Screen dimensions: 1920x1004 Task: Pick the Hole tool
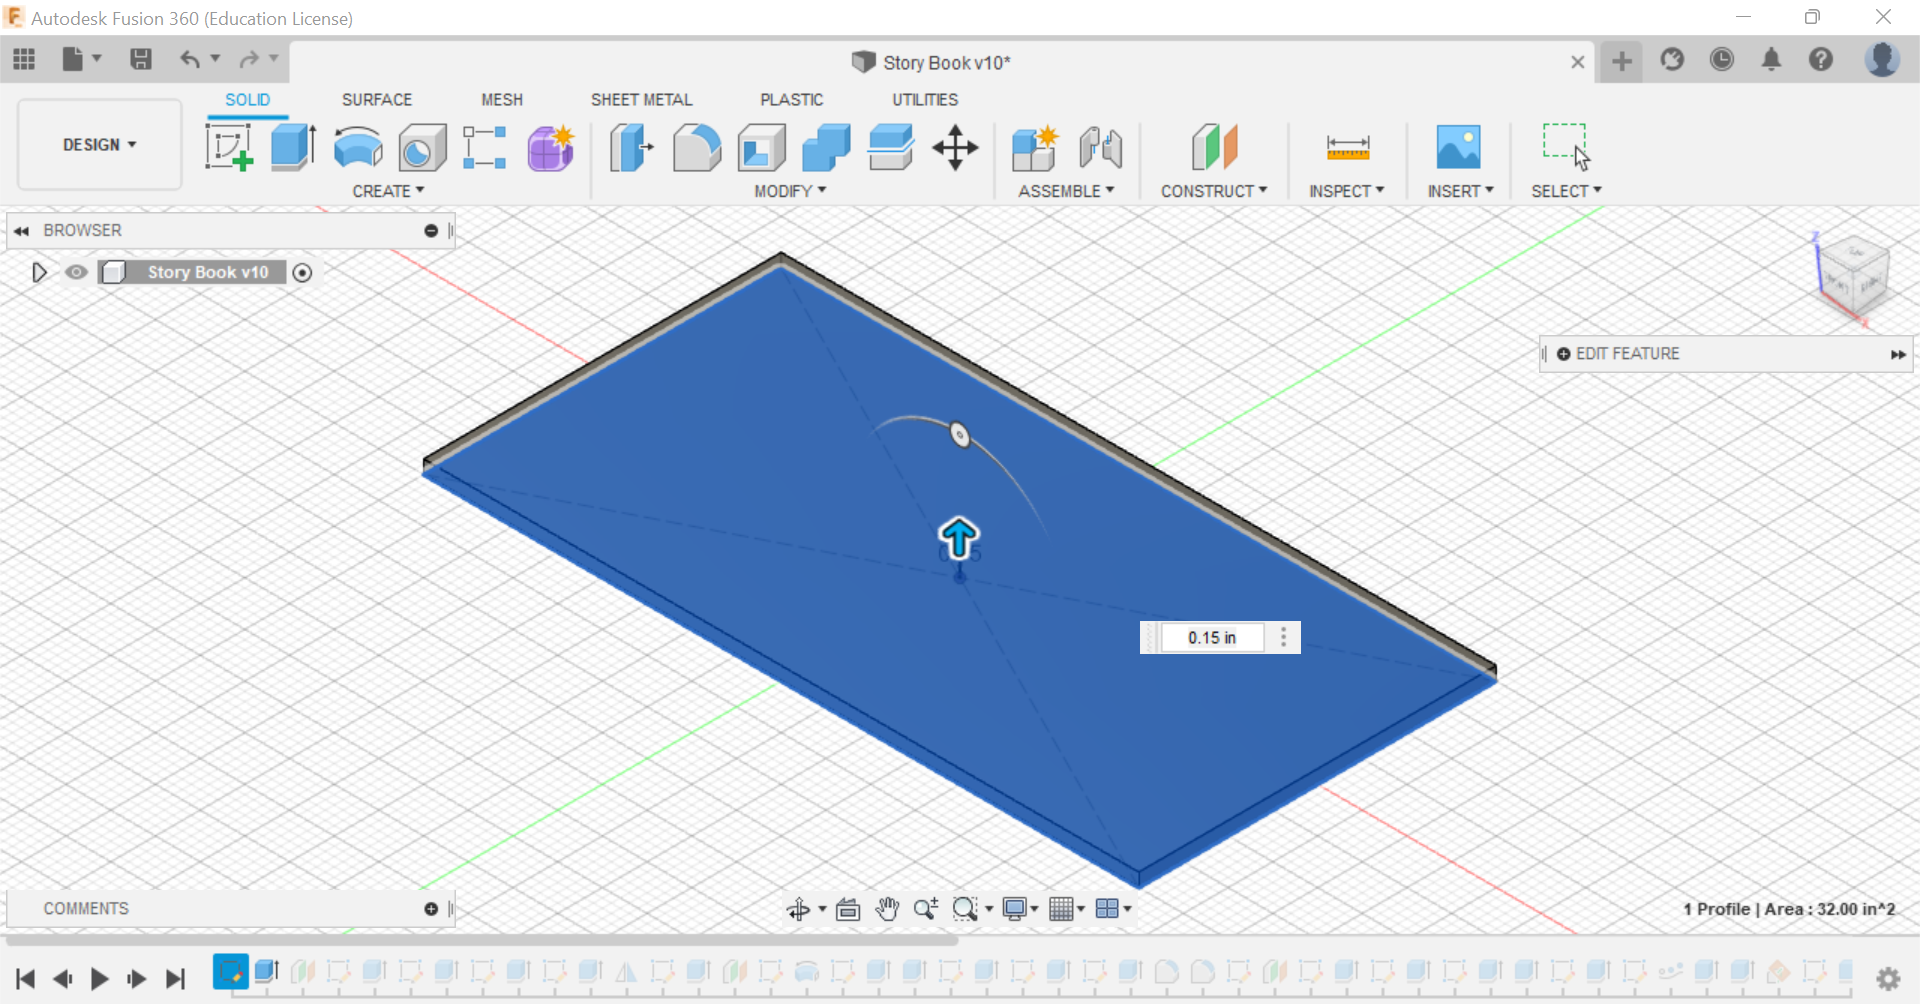(x=422, y=148)
